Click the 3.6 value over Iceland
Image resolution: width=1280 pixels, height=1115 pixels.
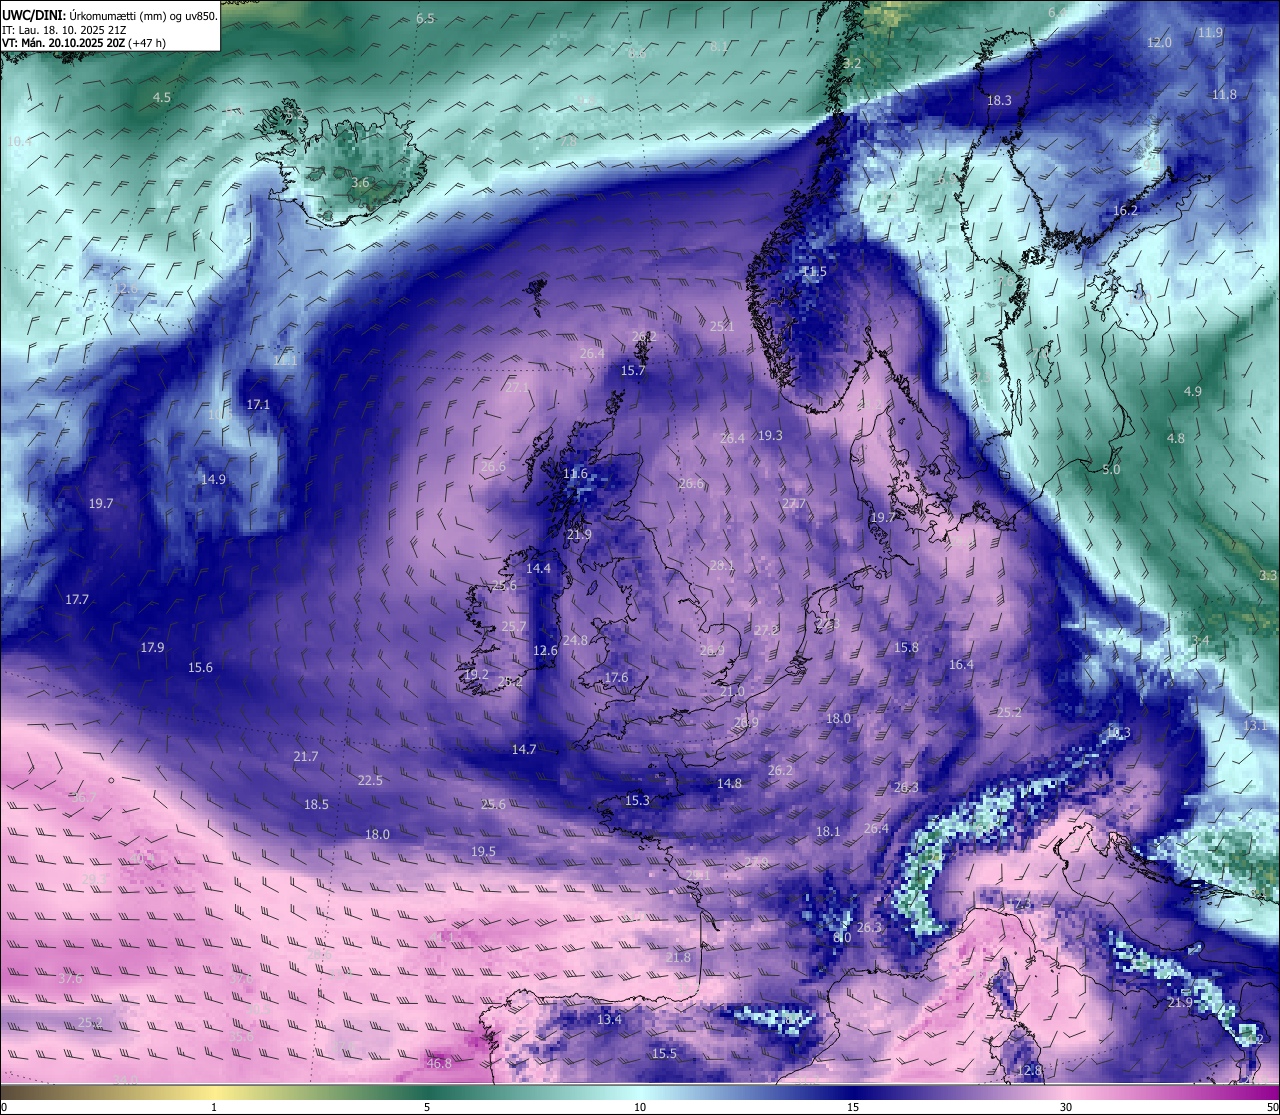(x=361, y=183)
